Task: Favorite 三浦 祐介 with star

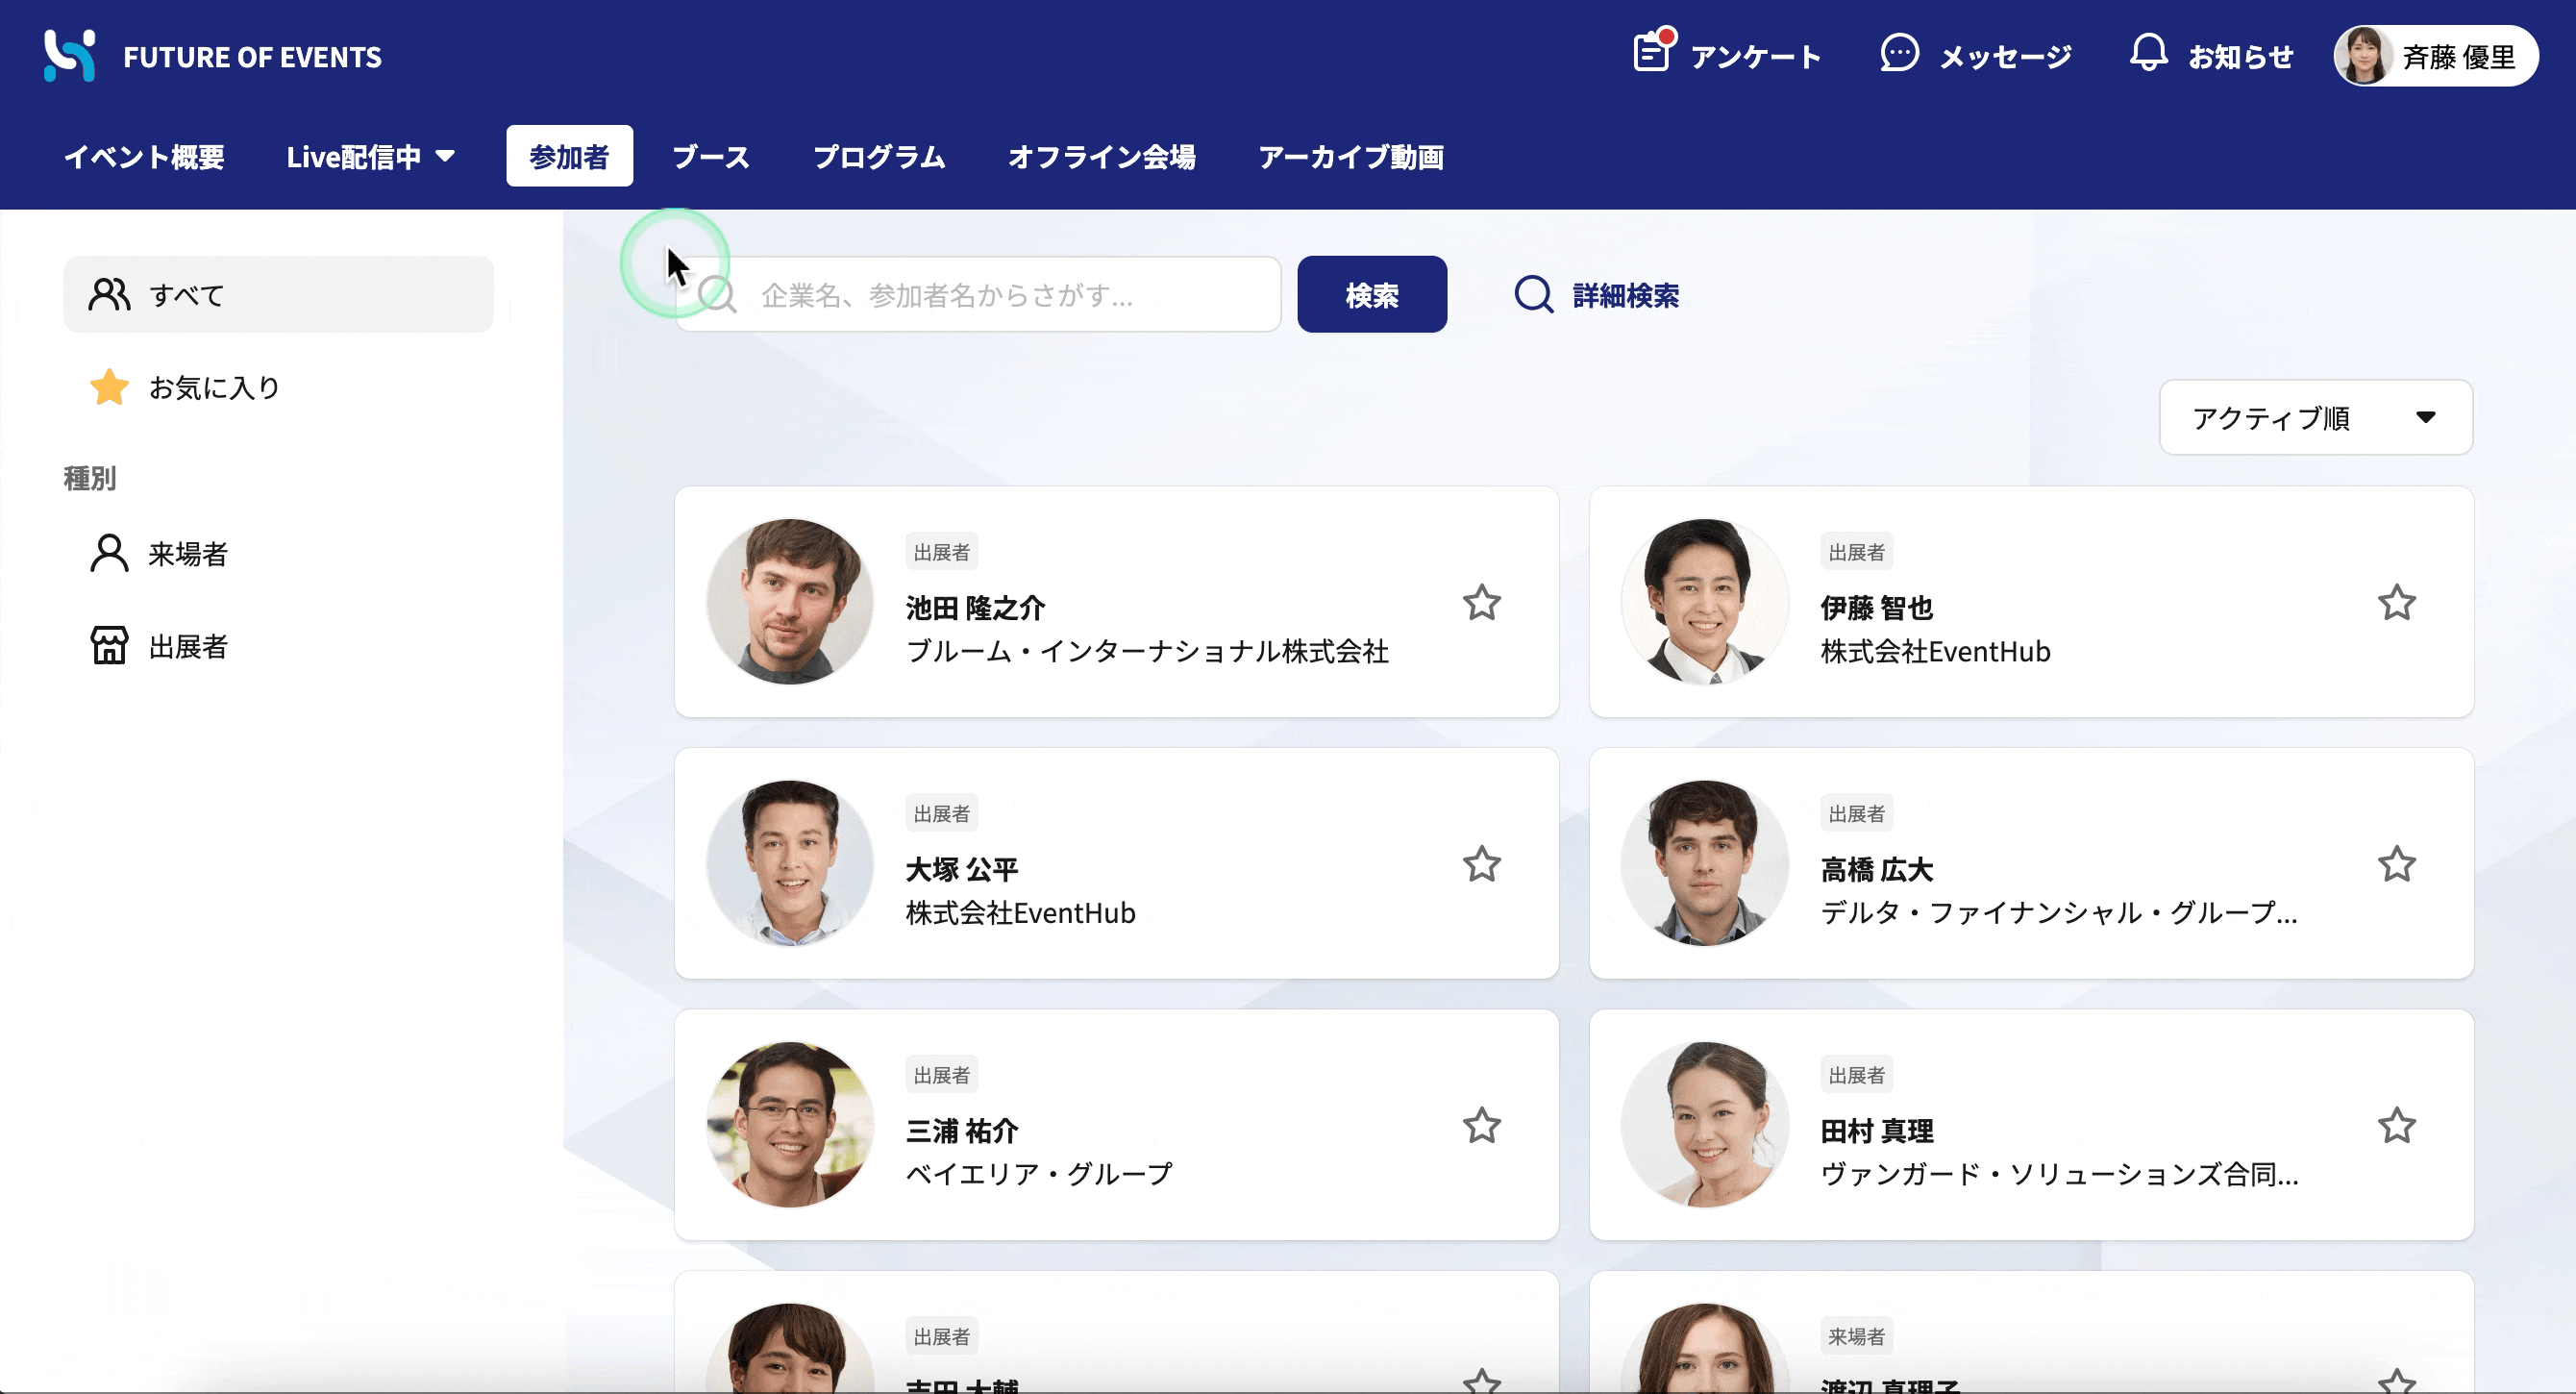Action: (x=1481, y=1126)
